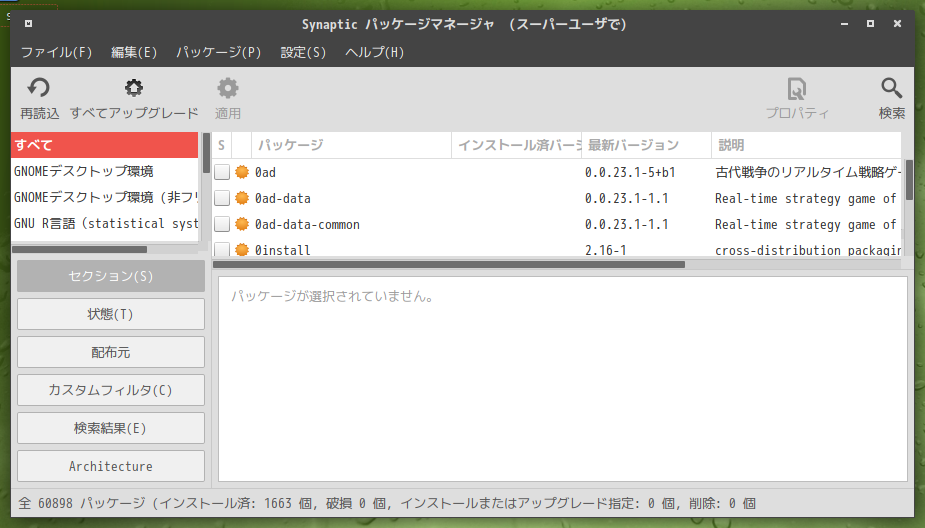
Task: Maximize the Synaptic window
Action: click(870, 24)
